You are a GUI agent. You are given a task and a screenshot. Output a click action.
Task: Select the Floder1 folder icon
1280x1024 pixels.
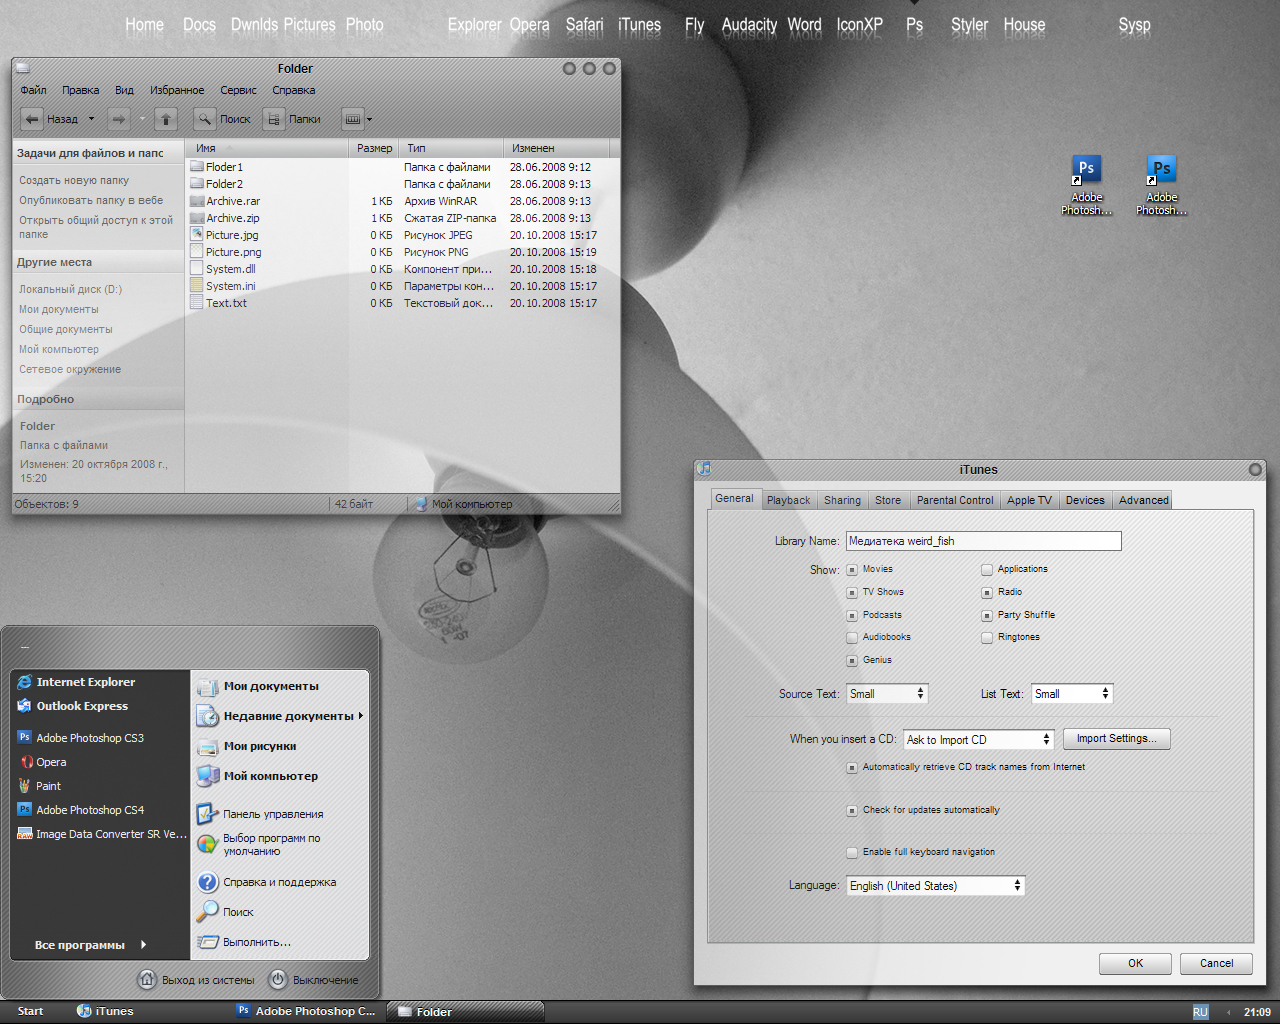click(197, 167)
